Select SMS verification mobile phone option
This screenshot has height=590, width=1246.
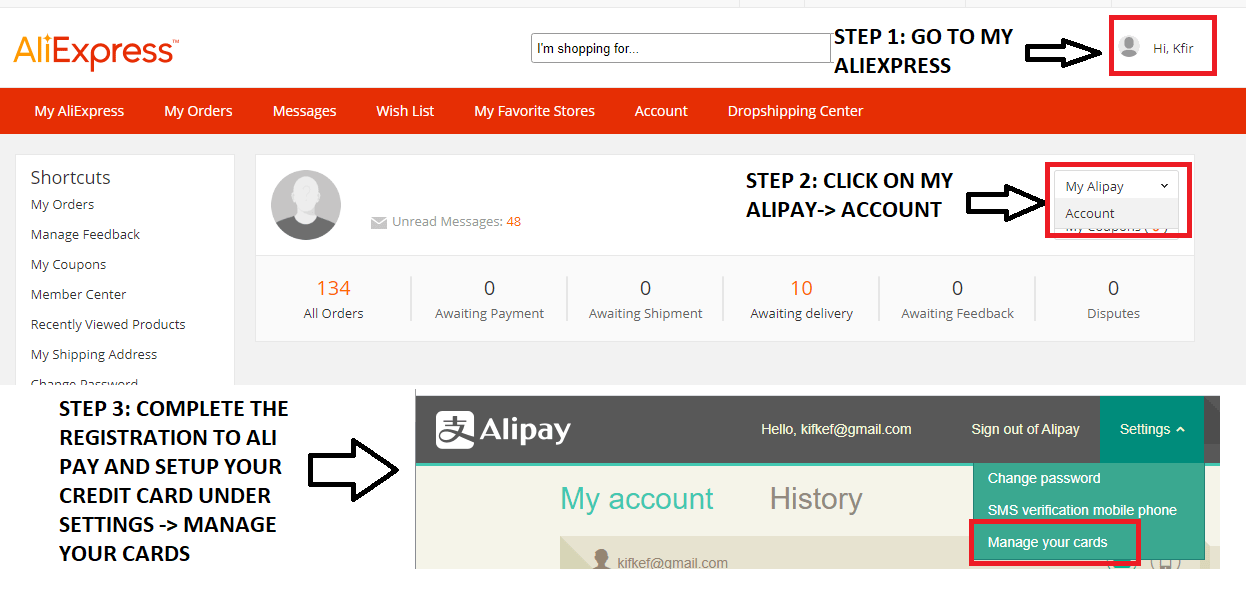(x=1082, y=510)
